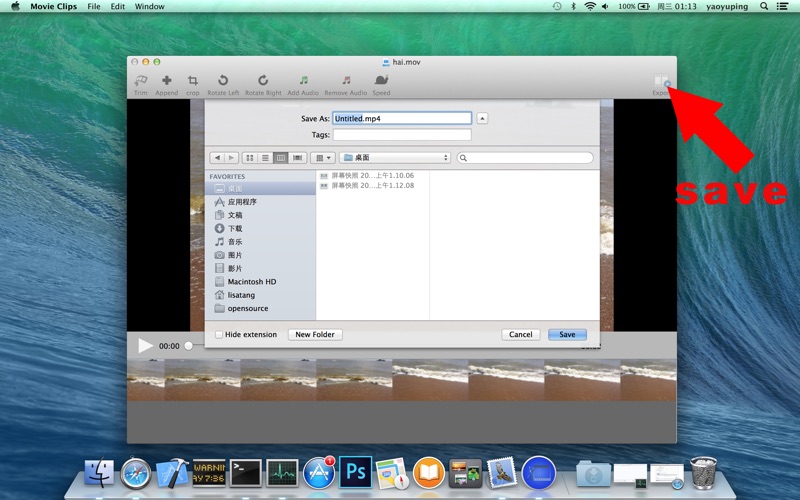Open the Apple menu
This screenshot has width=800, height=500.
(x=15, y=6)
